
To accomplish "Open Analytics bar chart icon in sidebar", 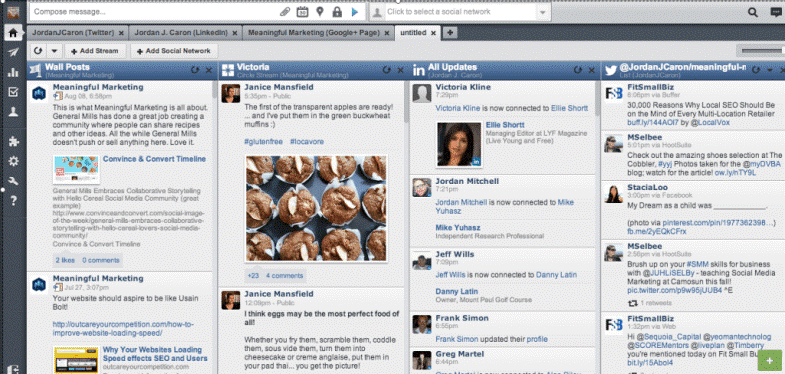I will coord(13,72).
